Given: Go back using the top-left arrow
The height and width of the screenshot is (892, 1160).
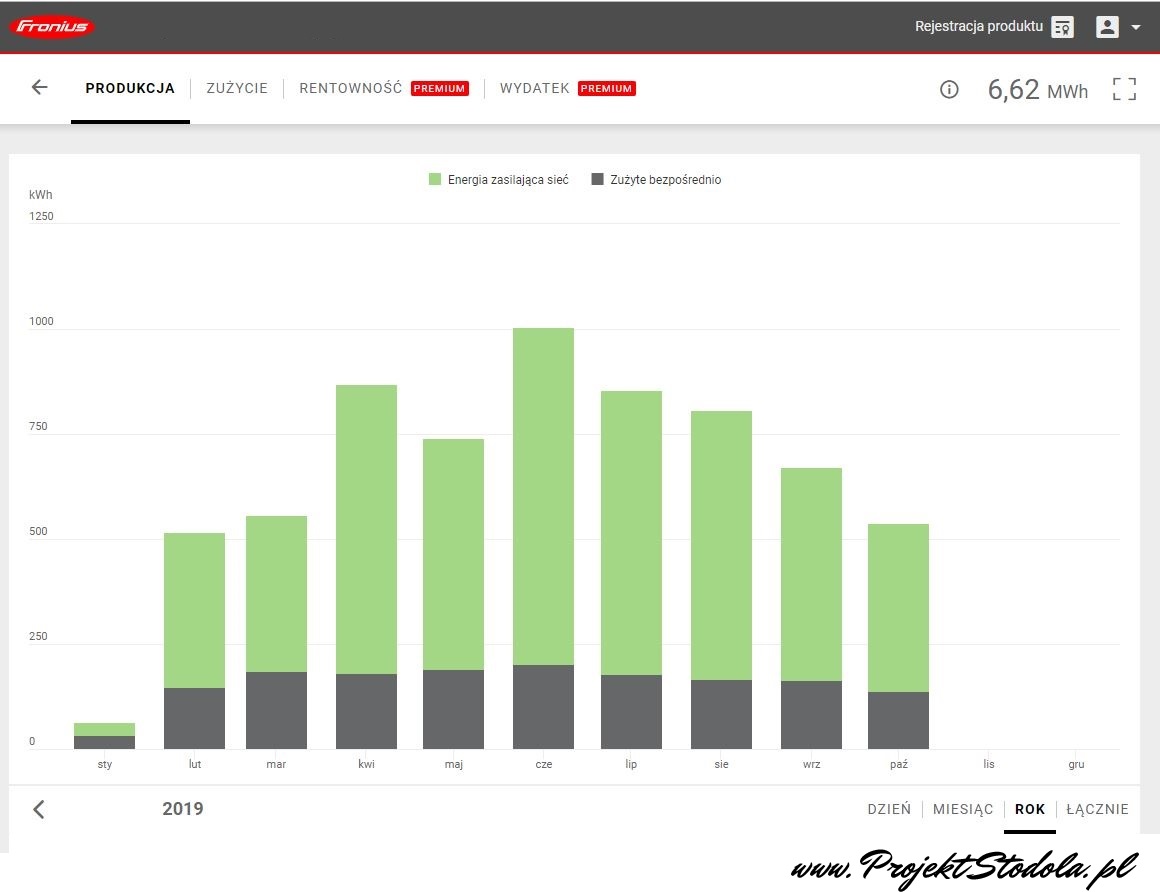Looking at the screenshot, I should pos(39,88).
